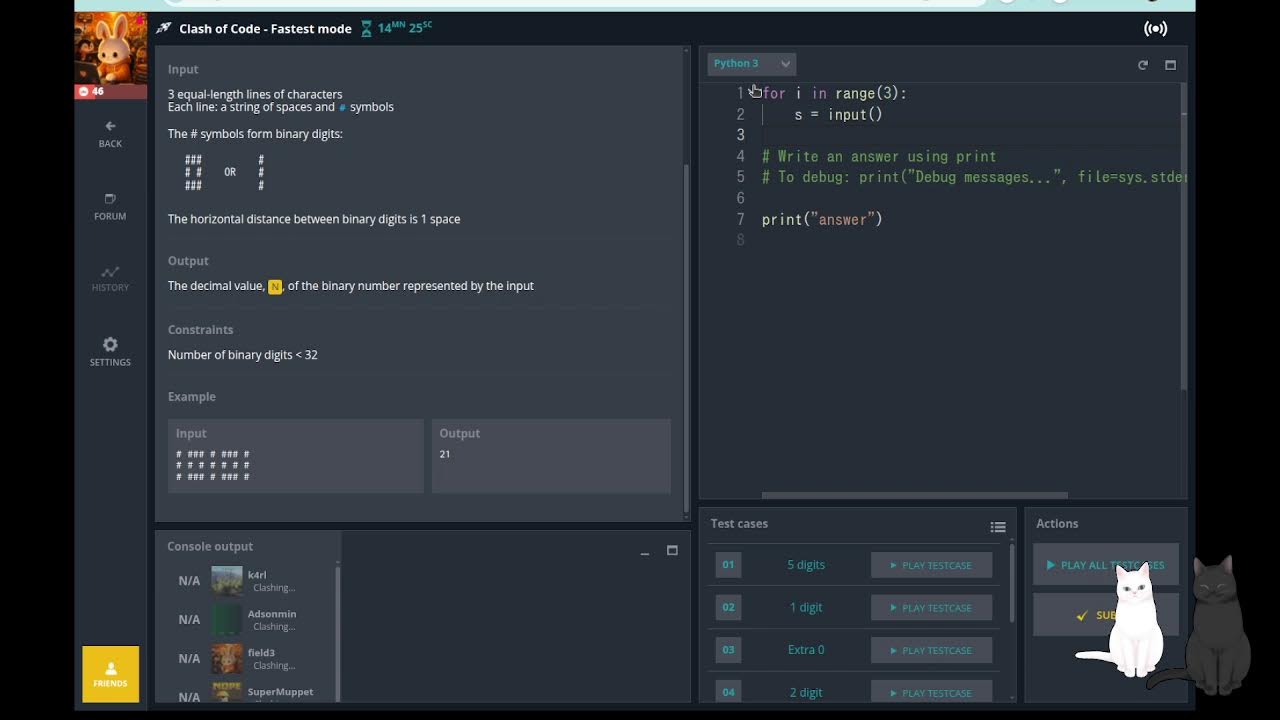Click the 'Clash of Code - Fastest mode' title
This screenshot has height=720, width=1280.
click(x=265, y=29)
